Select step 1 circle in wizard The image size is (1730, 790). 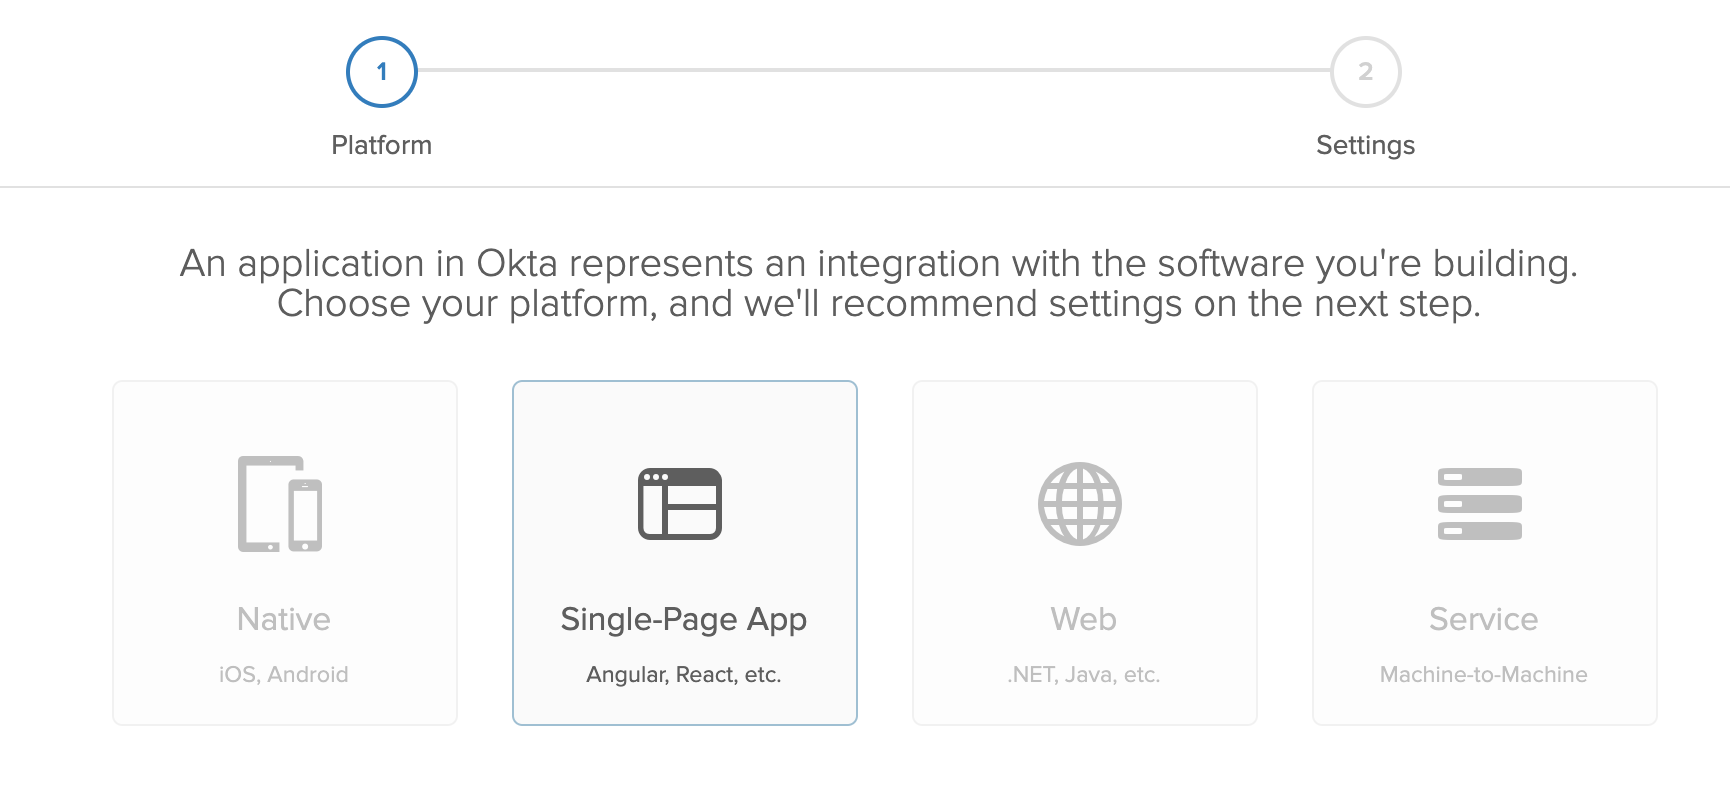tap(382, 72)
